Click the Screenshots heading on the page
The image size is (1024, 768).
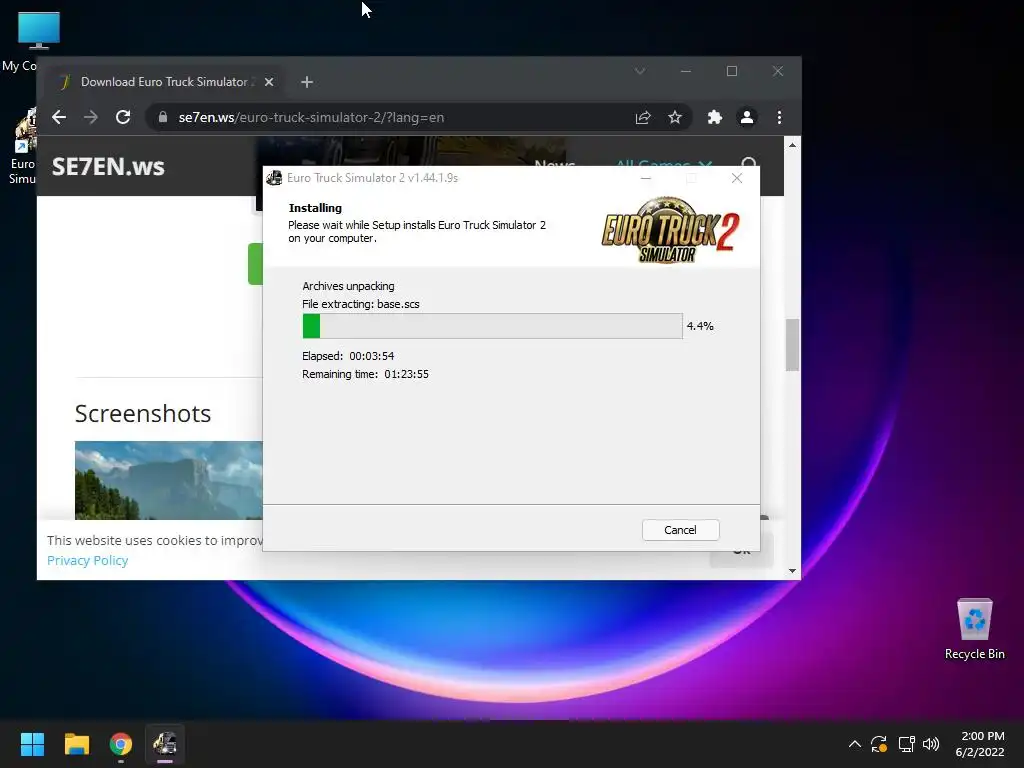point(143,414)
